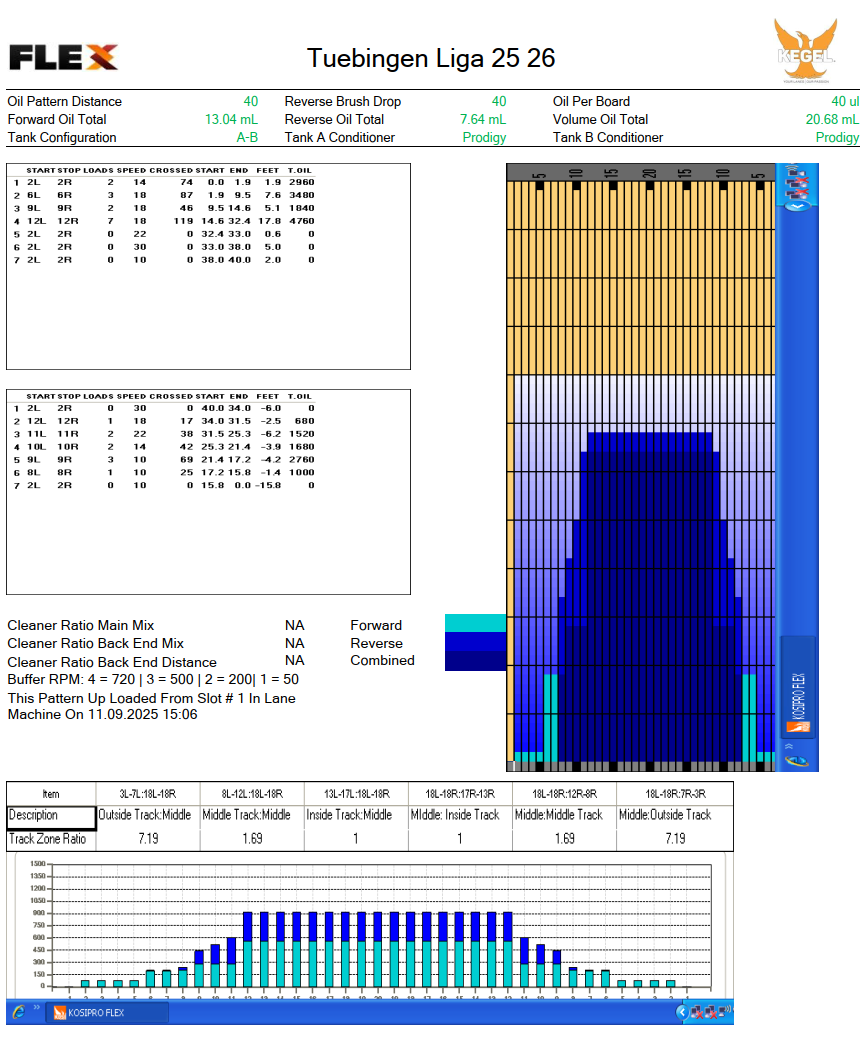
Task: Expand quick launch chevron in the bottom taskbar
Action: pos(36,1009)
